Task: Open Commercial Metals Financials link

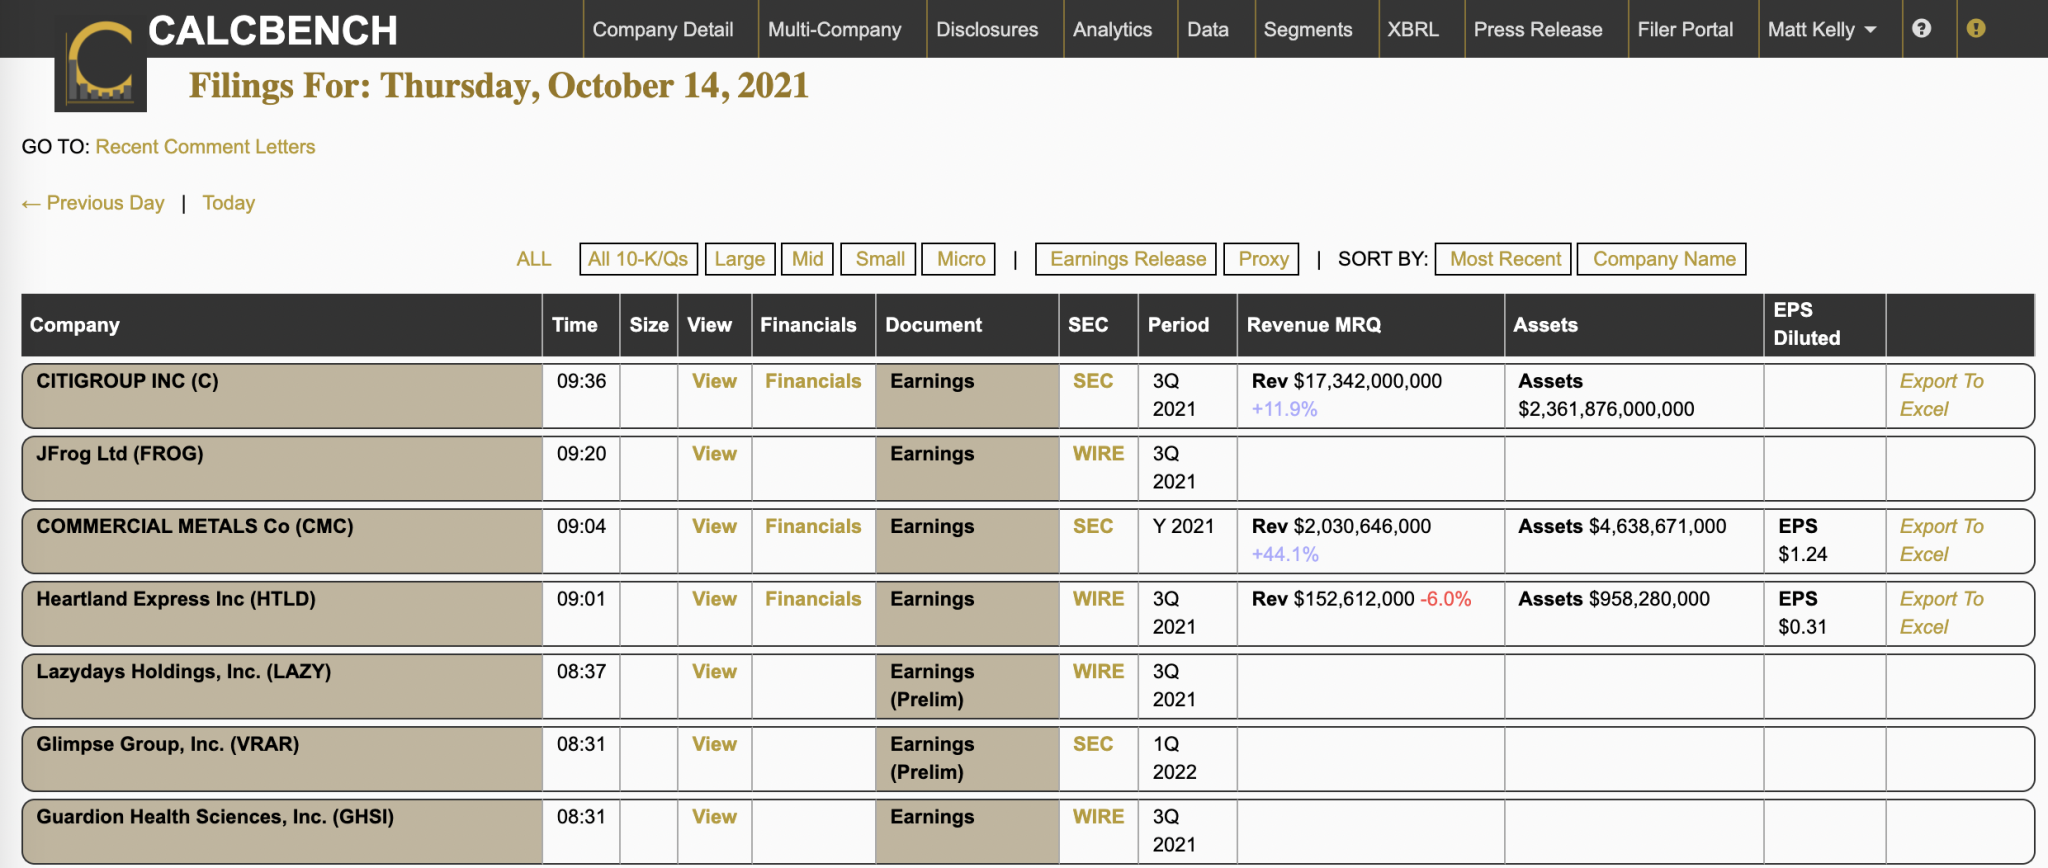Action: click(813, 527)
